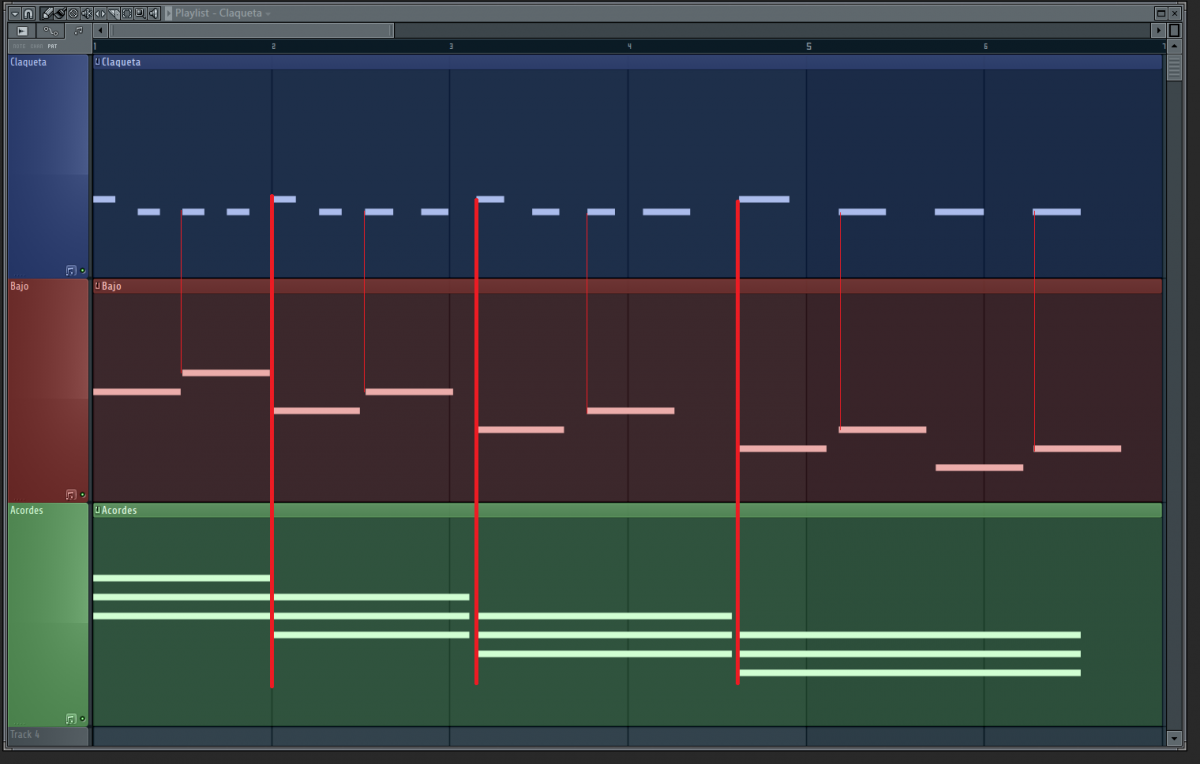Image resolution: width=1200 pixels, height=764 pixels.
Task: Click bar 3 on the timeline ruler
Action: point(451,46)
